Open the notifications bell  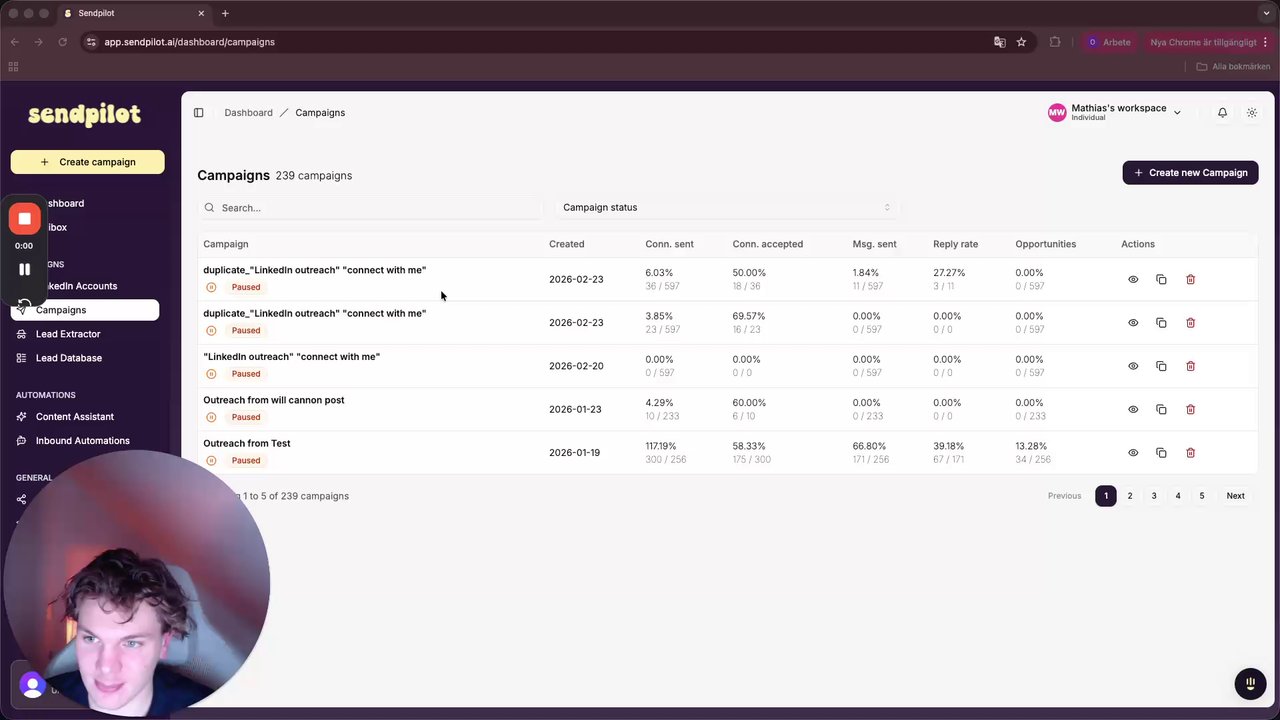pos(1222,113)
